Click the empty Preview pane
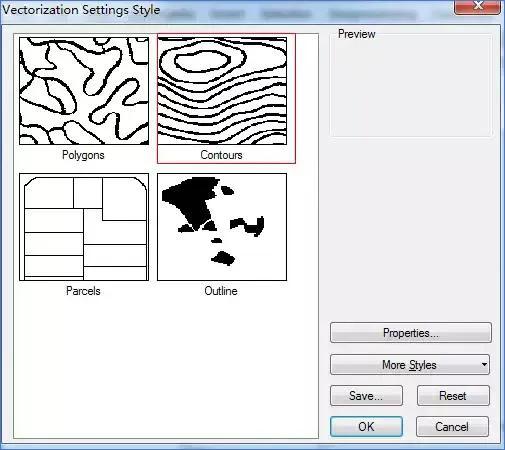 [411, 86]
